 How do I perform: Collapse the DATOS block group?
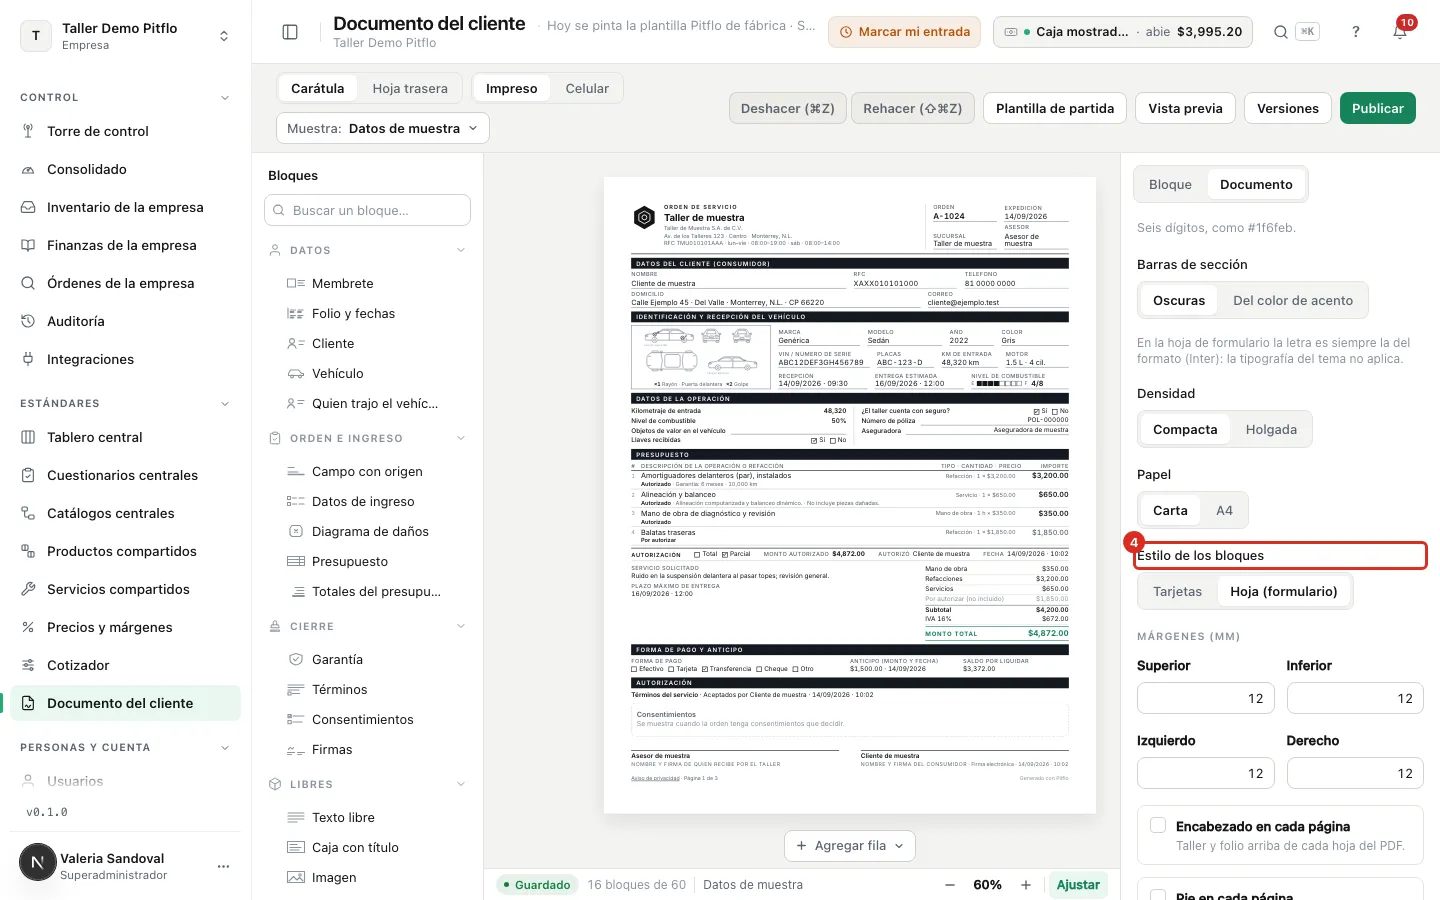[x=461, y=250]
